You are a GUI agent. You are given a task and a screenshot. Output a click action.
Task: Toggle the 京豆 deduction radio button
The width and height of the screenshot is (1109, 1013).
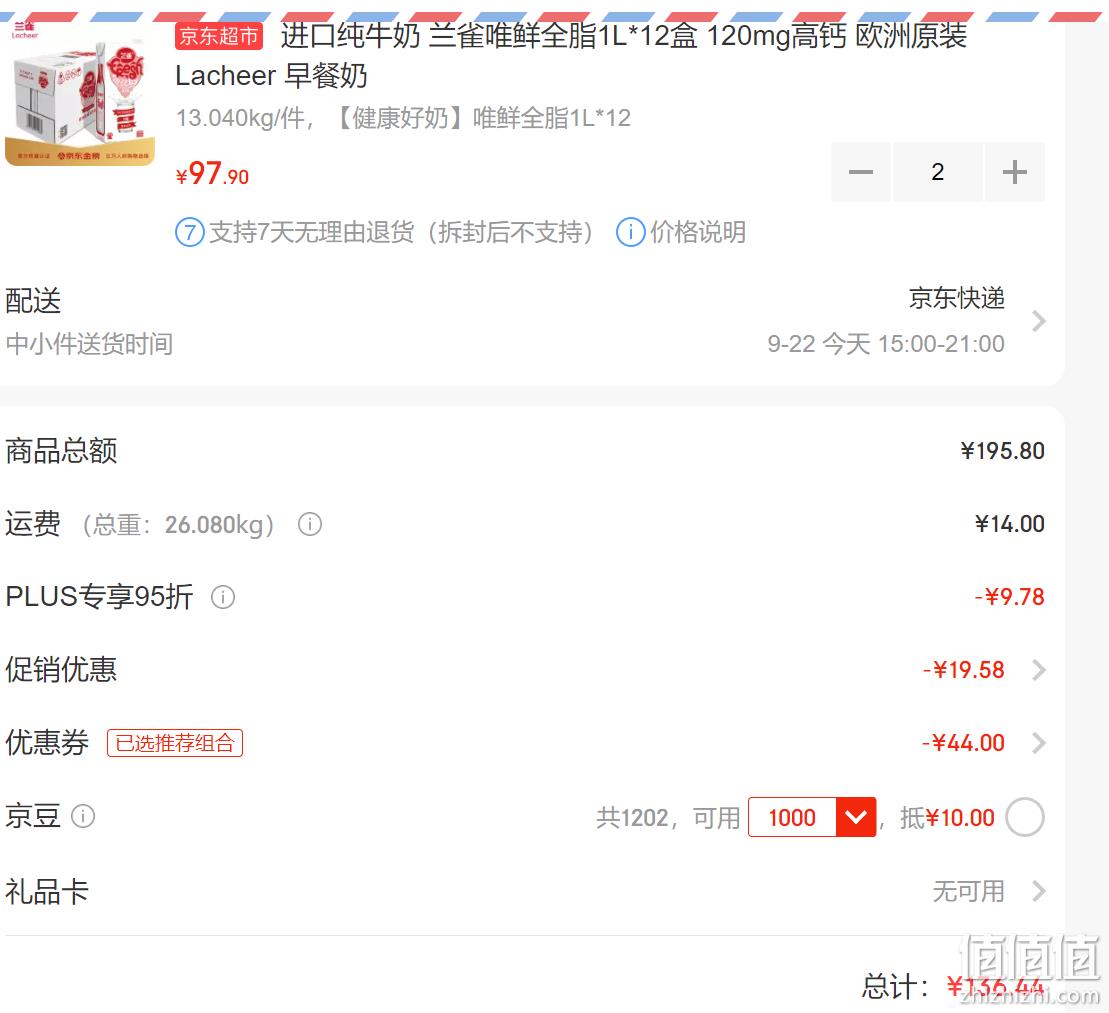coord(1025,817)
